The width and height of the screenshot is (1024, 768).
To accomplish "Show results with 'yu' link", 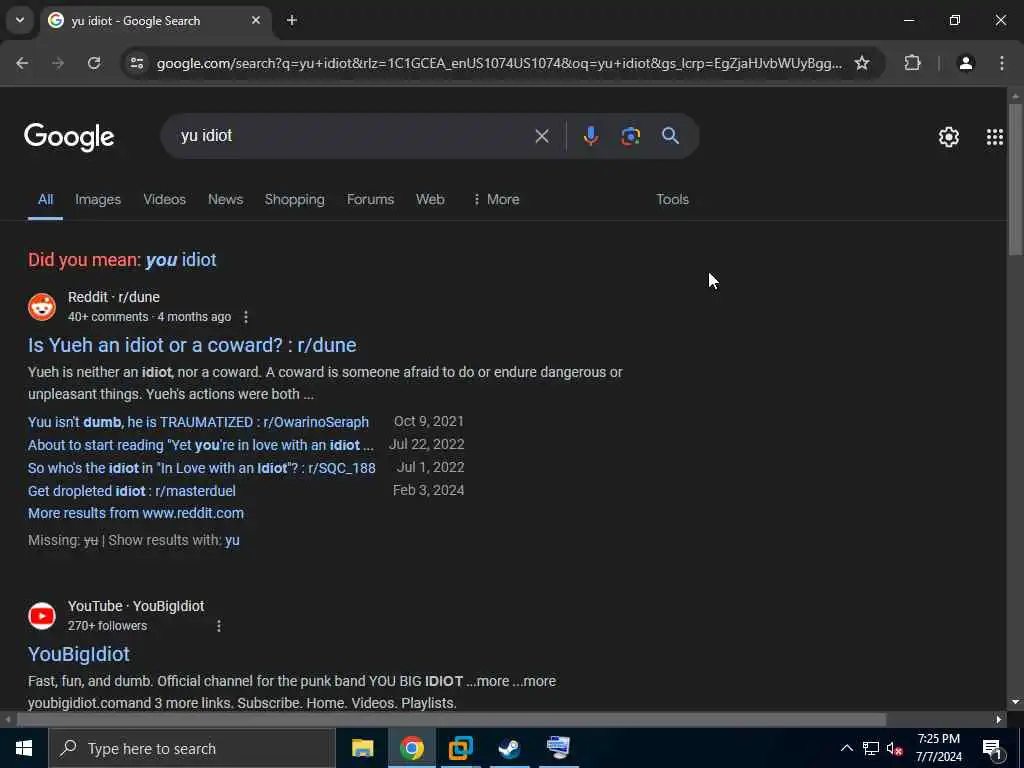I will click(x=232, y=540).
